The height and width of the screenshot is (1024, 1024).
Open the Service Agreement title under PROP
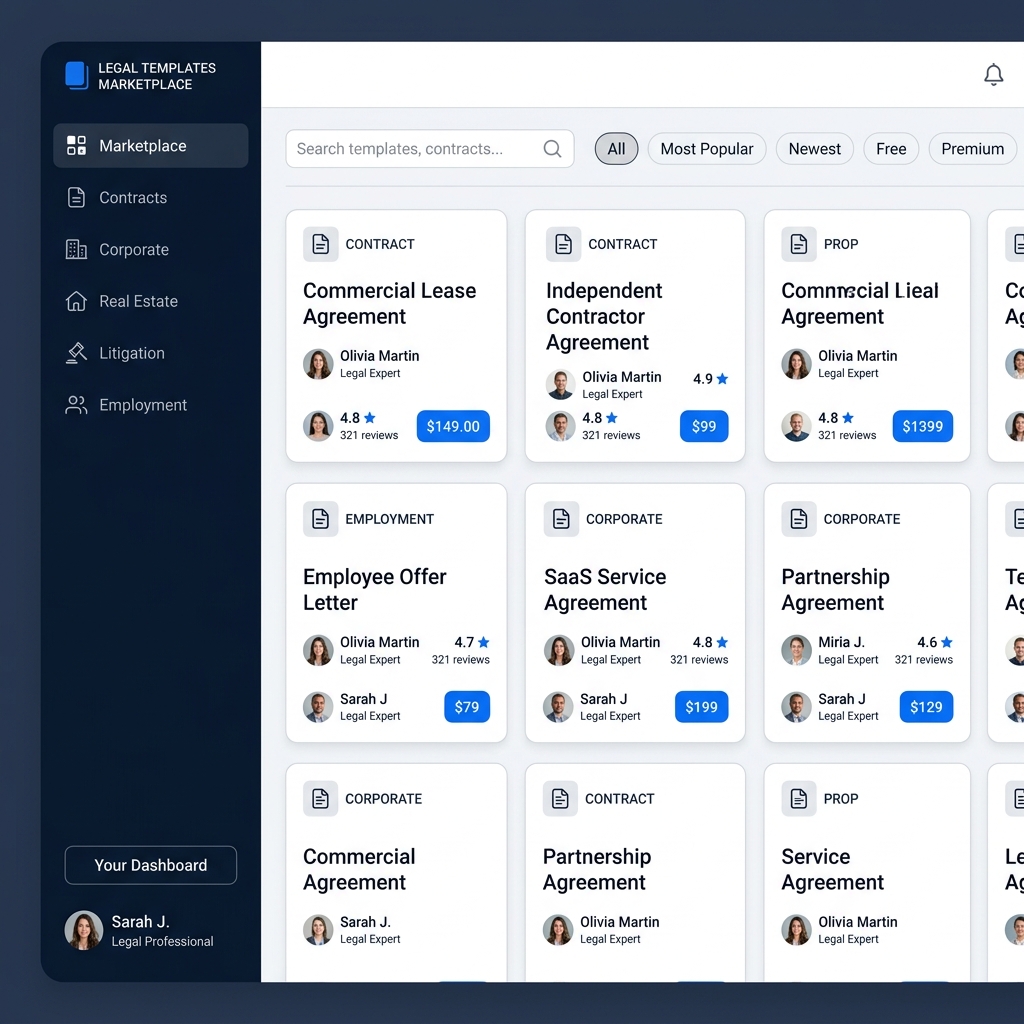point(832,869)
